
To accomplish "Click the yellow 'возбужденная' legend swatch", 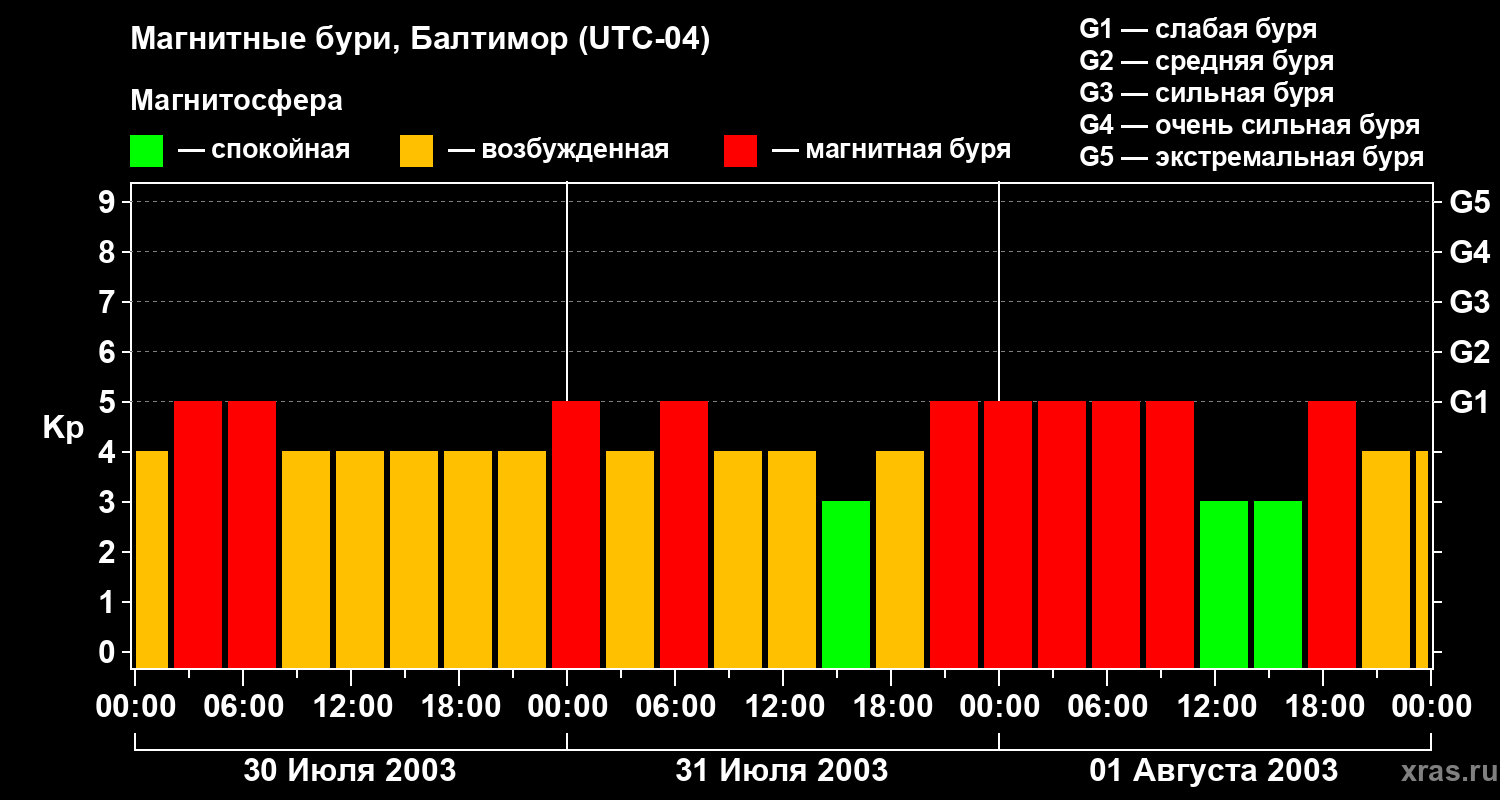I will 416,151.
